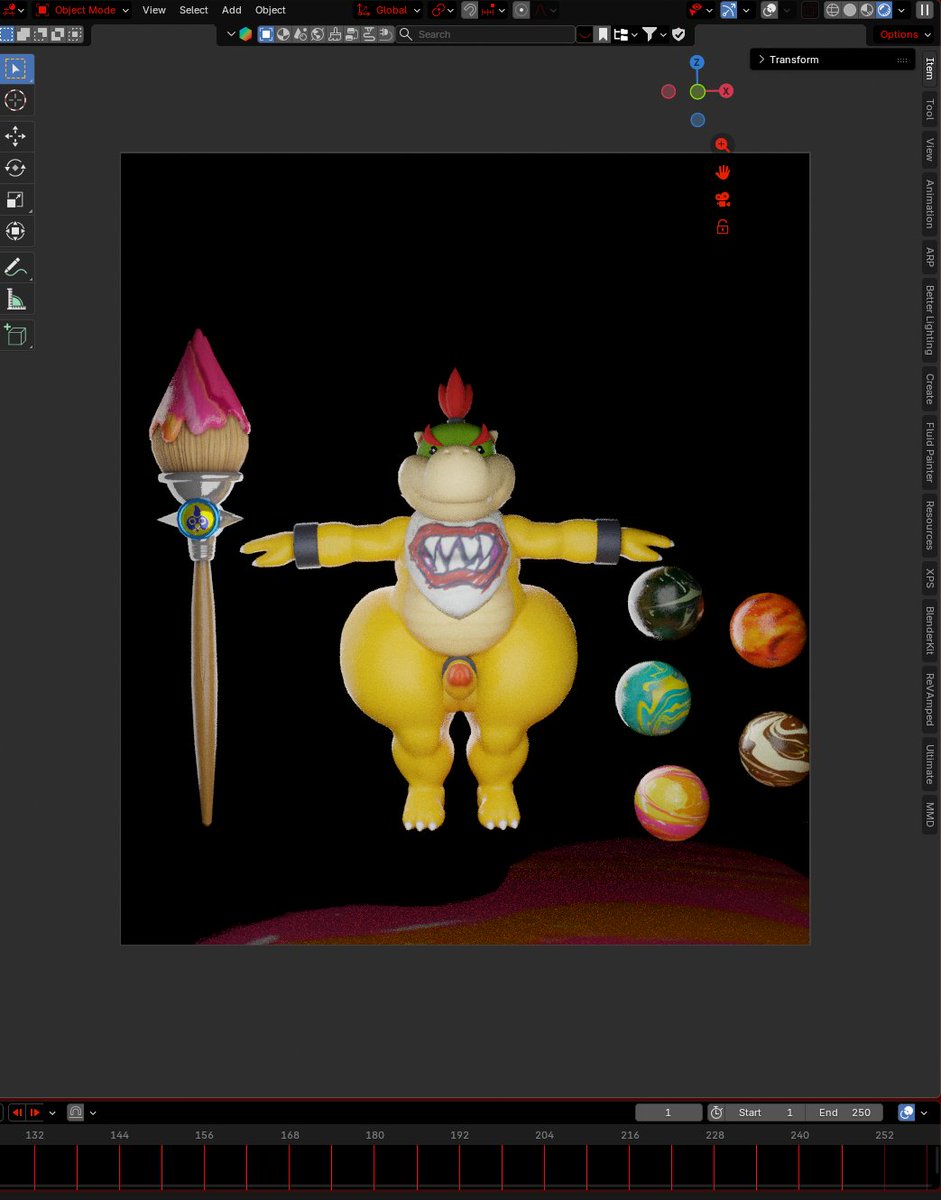The width and height of the screenshot is (941, 1200).
Task: Click the red curve icon next to Search
Action: click(x=585, y=34)
